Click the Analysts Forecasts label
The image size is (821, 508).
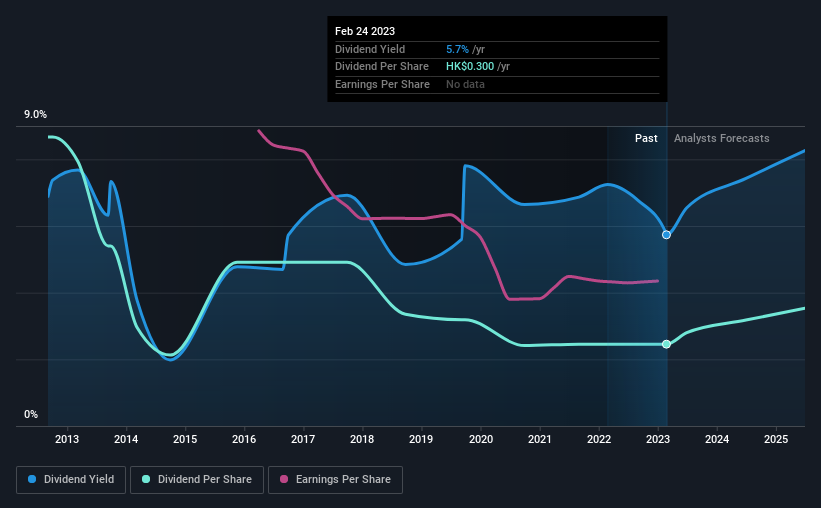click(x=722, y=138)
